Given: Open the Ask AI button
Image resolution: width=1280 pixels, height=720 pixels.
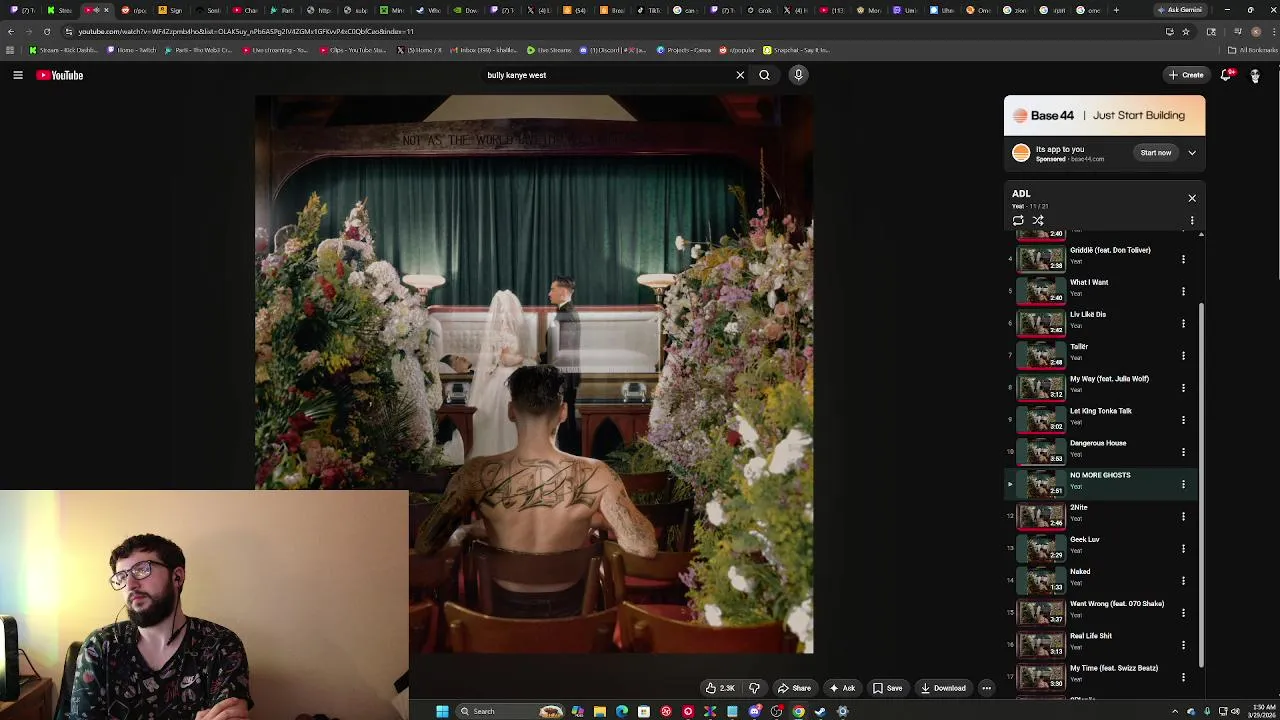Looking at the screenshot, I should [x=842, y=688].
